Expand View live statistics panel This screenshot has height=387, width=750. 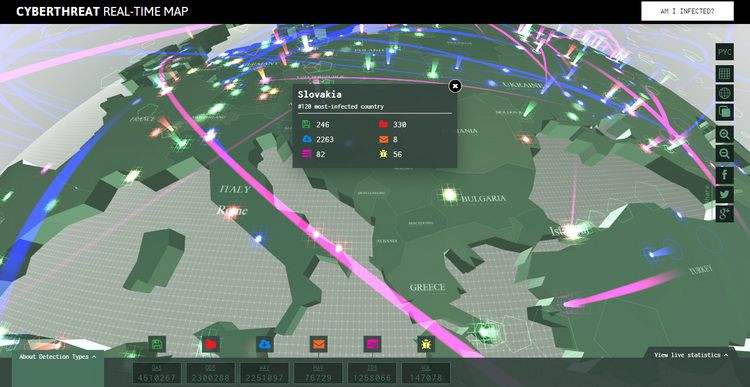[691, 355]
